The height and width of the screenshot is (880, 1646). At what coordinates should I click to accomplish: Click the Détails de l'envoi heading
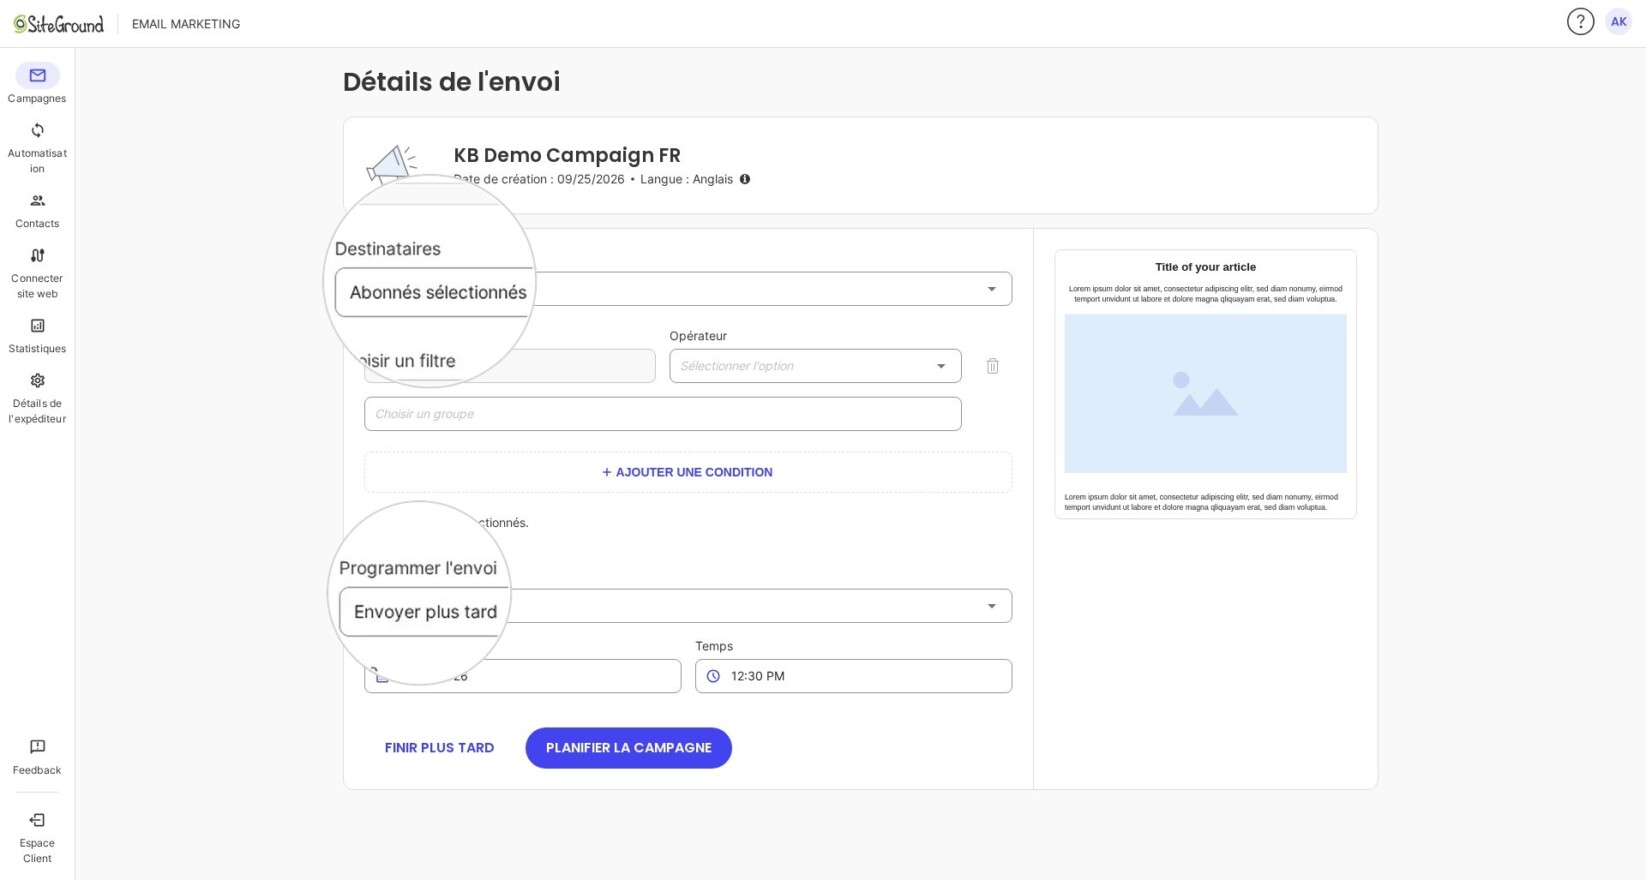coord(452,82)
